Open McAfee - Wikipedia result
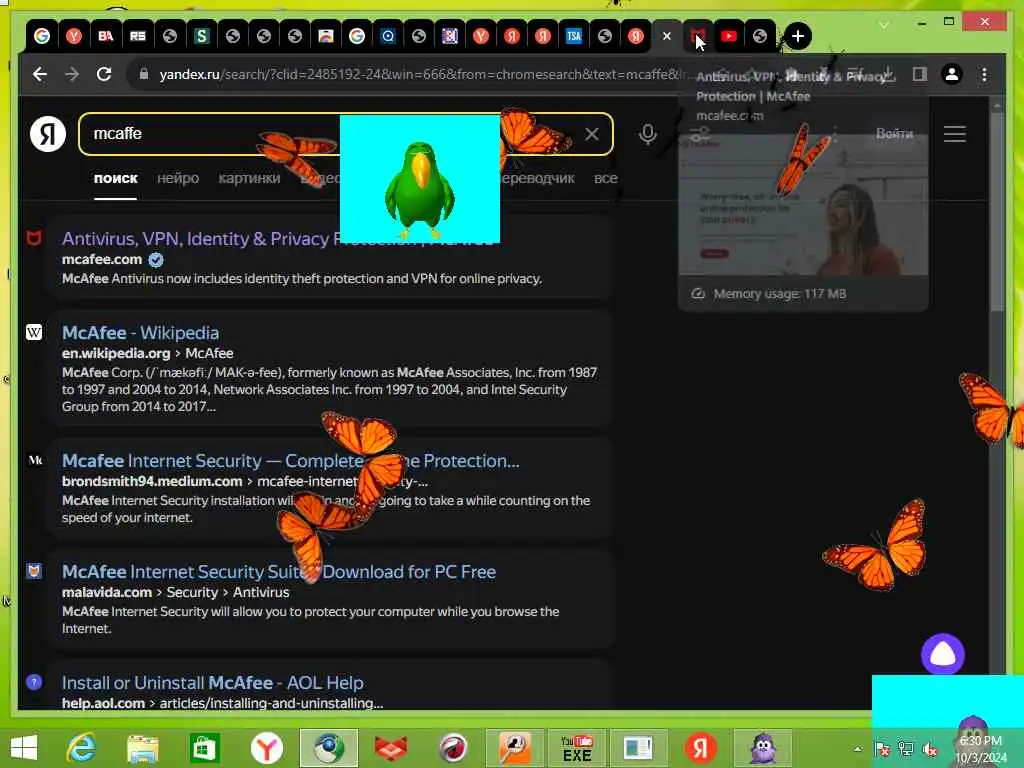 coord(140,332)
